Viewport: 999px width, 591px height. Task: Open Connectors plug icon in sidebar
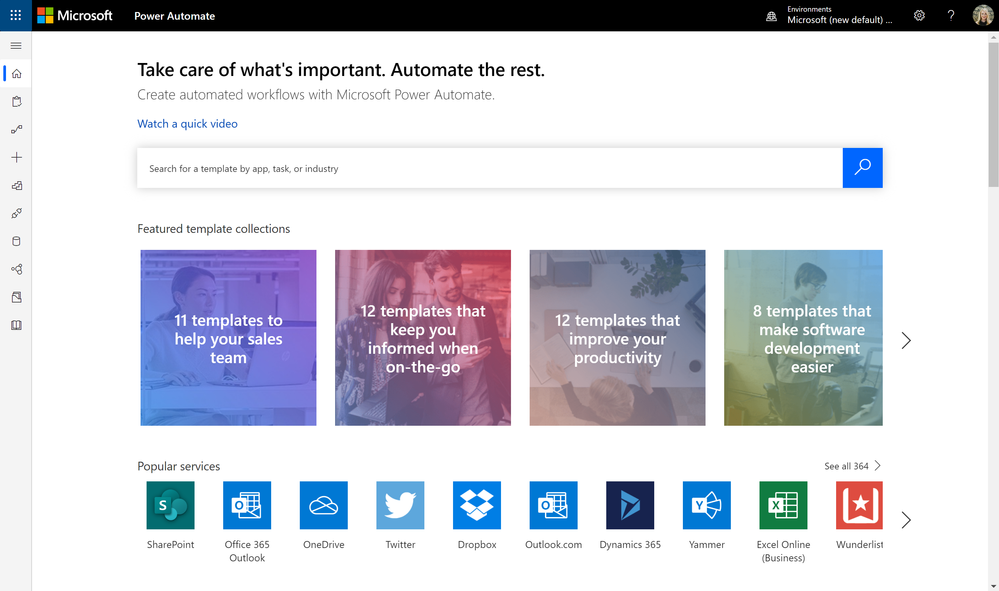(x=17, y=213)
